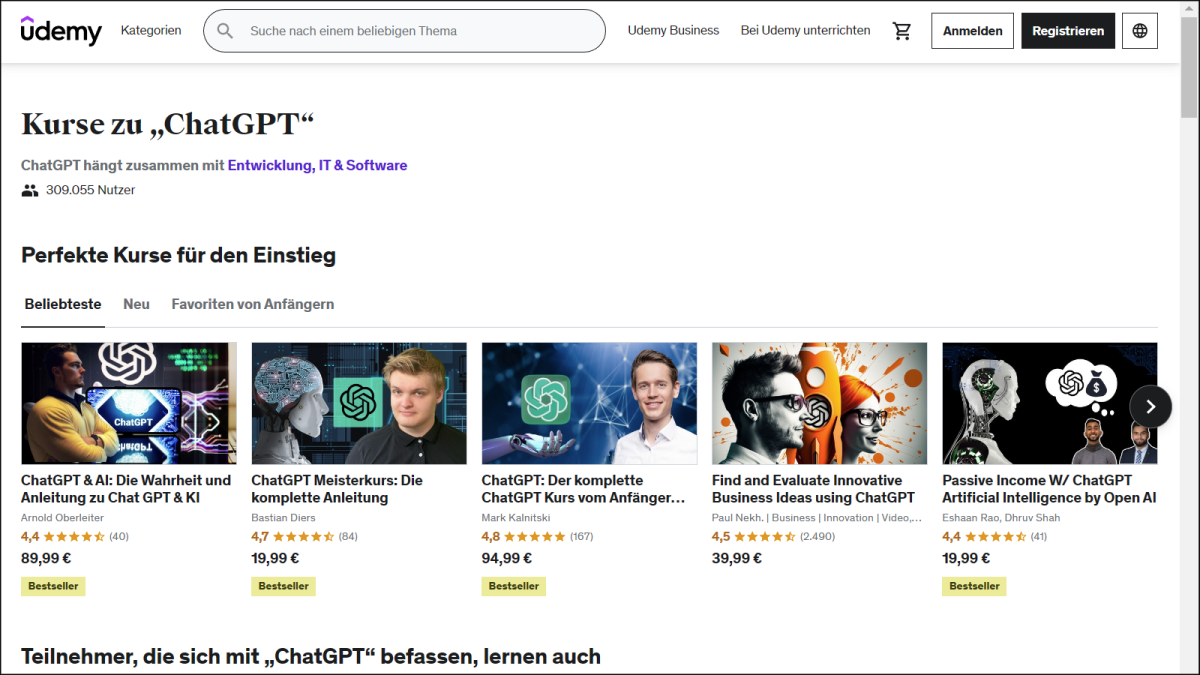Click the Anmelden button
Viewport: 1200px width, 675px height.
pyautogui.click(x=972, y=31)
